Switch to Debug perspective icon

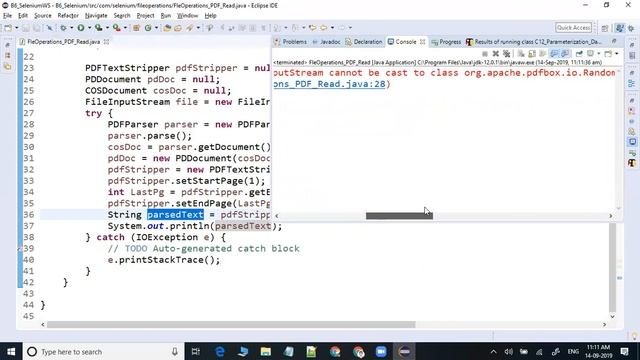click(x=631, y=28)
